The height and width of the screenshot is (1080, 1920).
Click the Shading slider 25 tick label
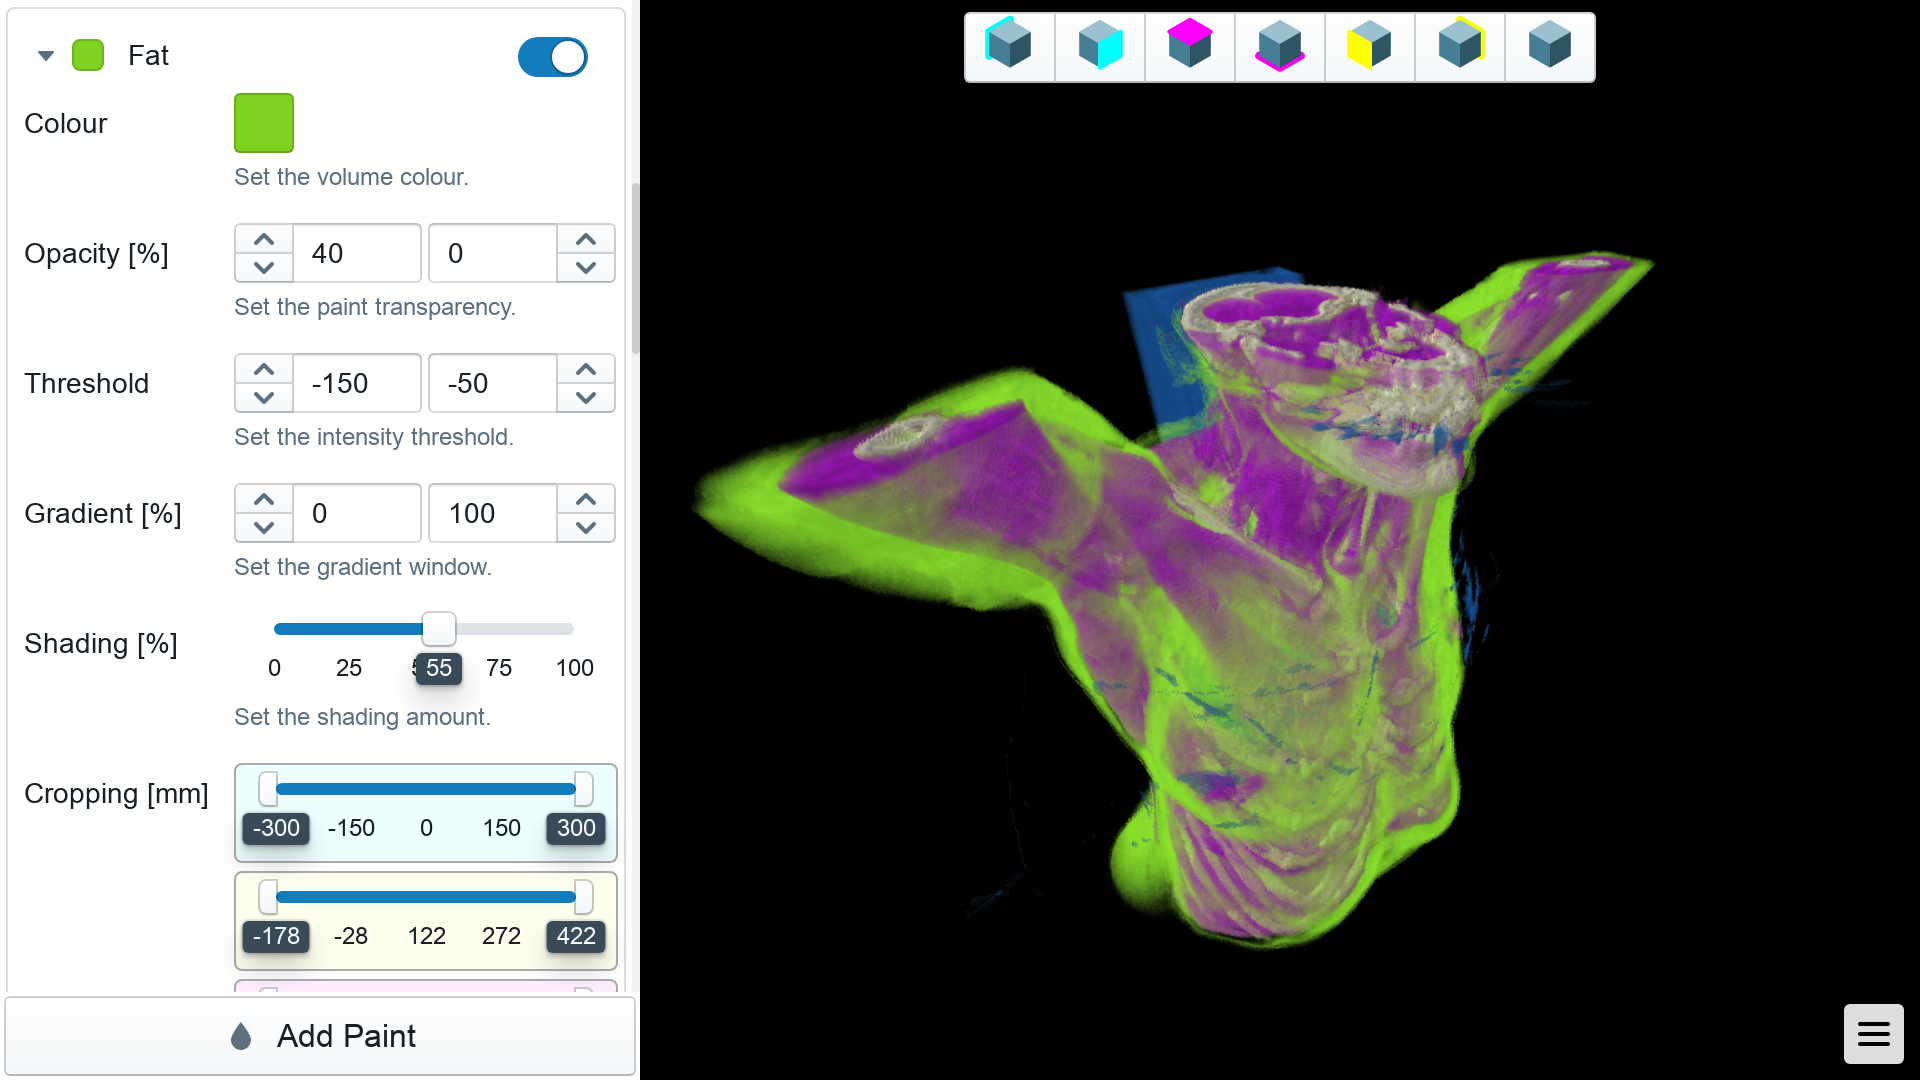(x=349, y=668)
